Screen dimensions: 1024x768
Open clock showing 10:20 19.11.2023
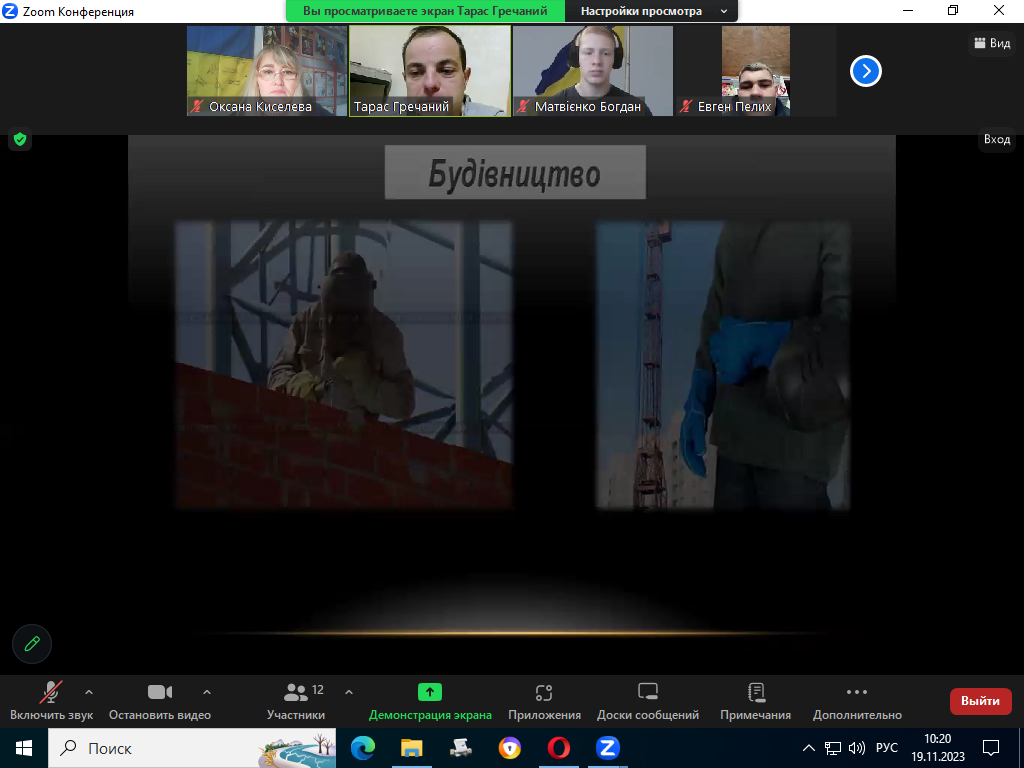938,748
